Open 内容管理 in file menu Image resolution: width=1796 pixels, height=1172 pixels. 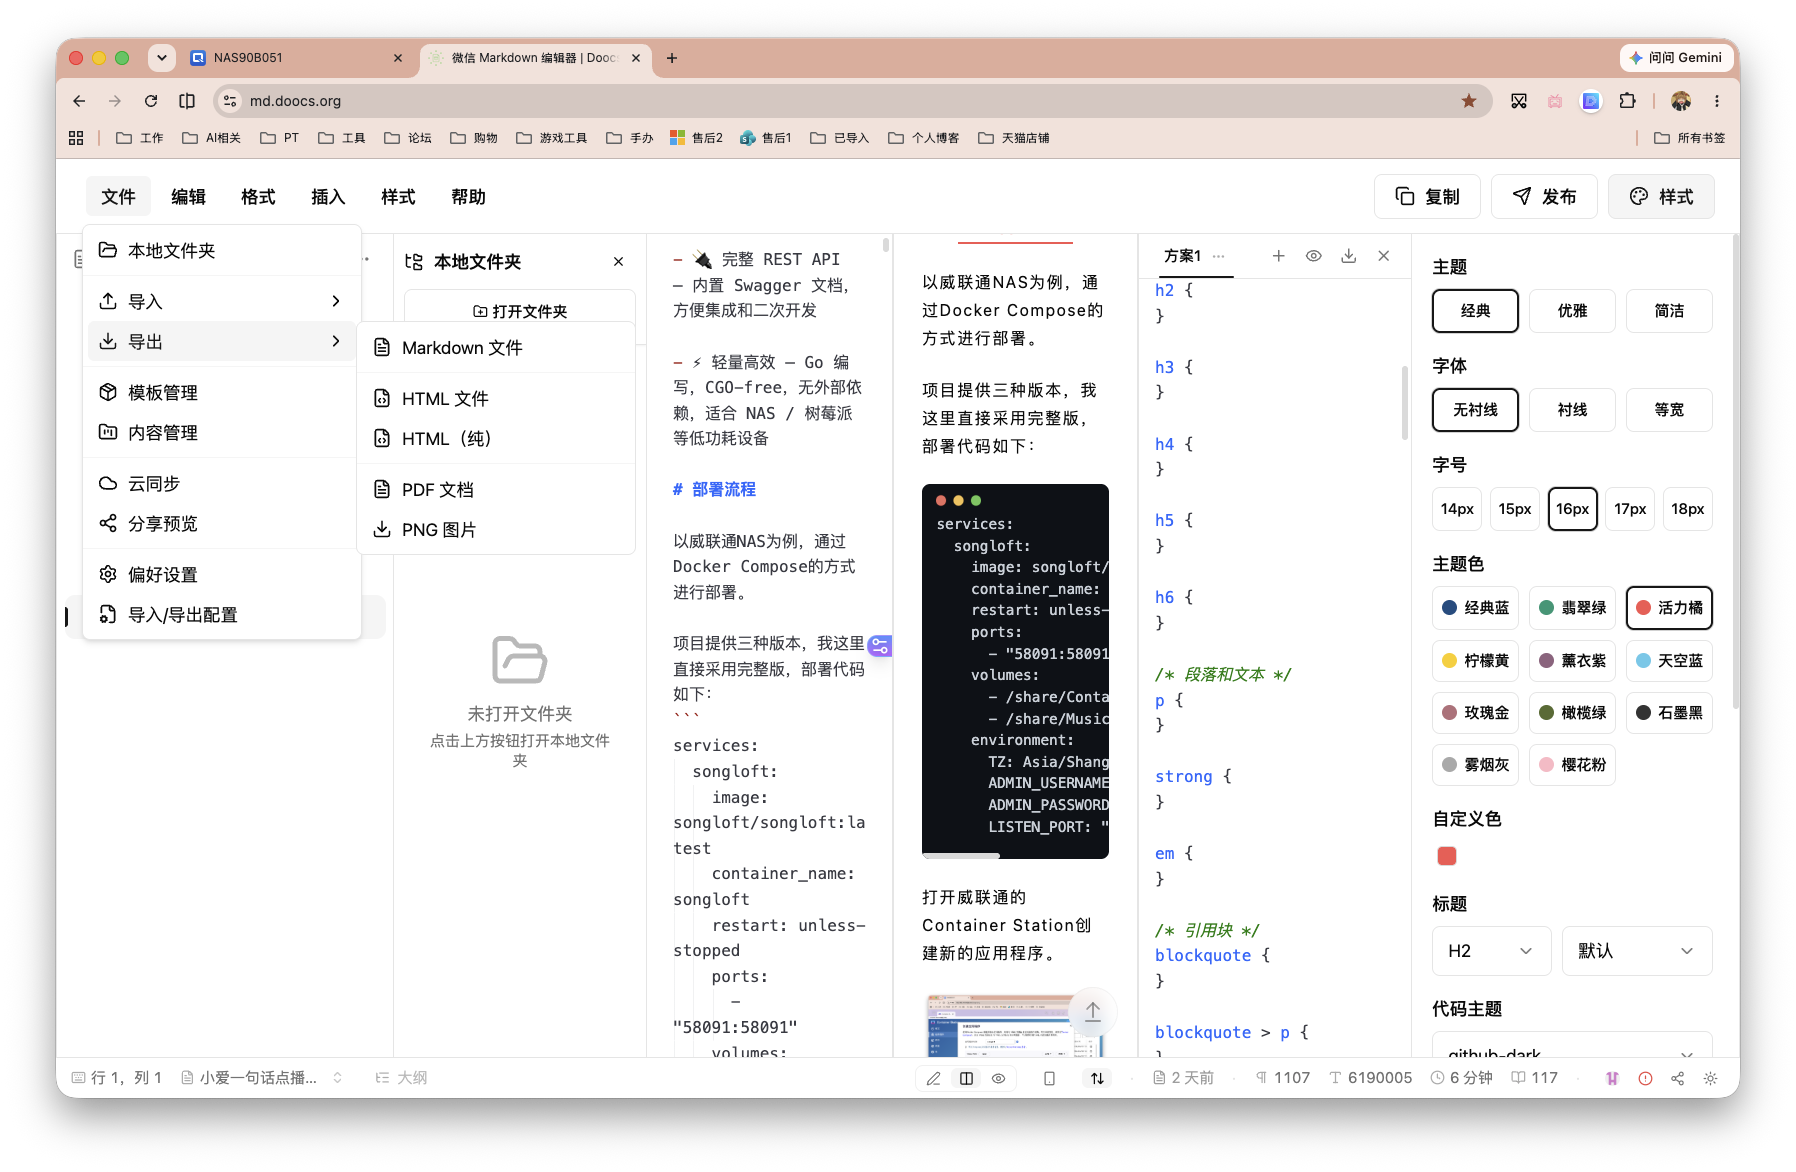pos(222,432)
